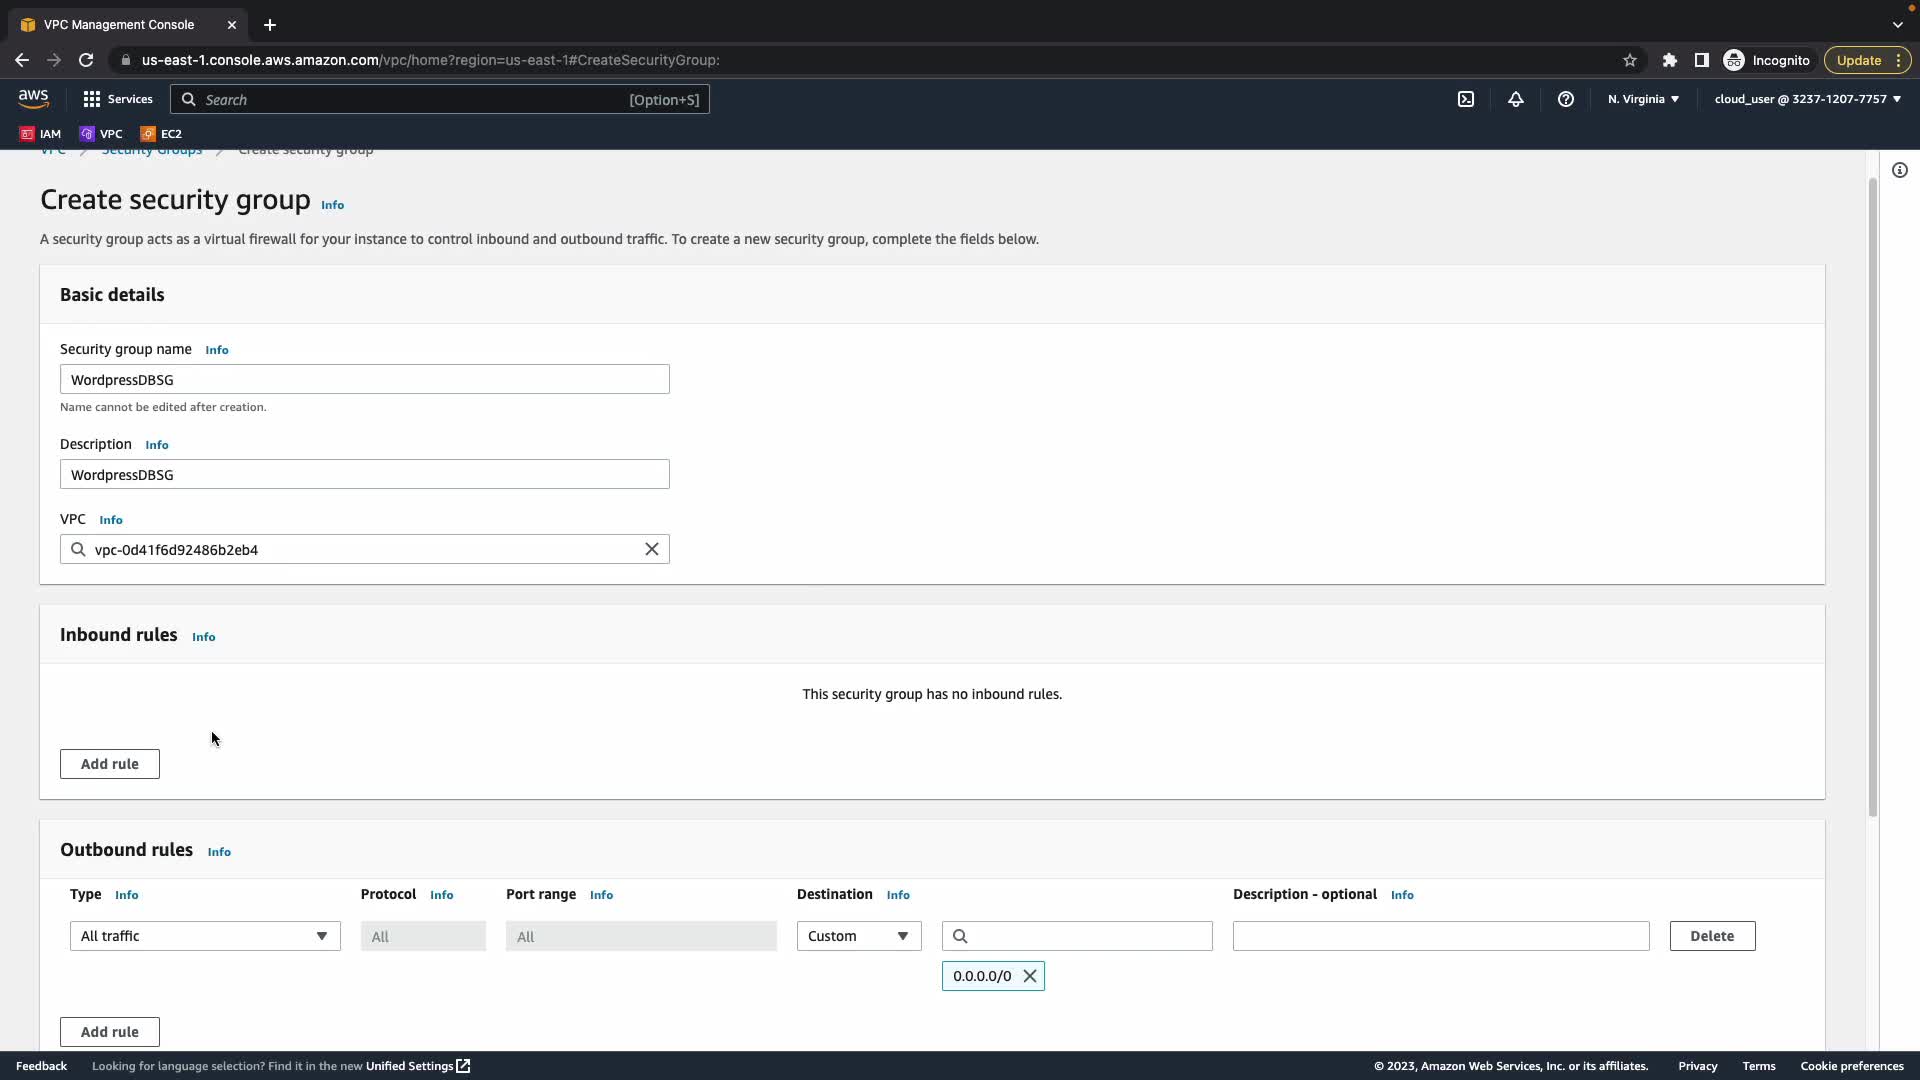Add rule under Inbound rules
The image size is (1920, 1080).
point(110,764)
